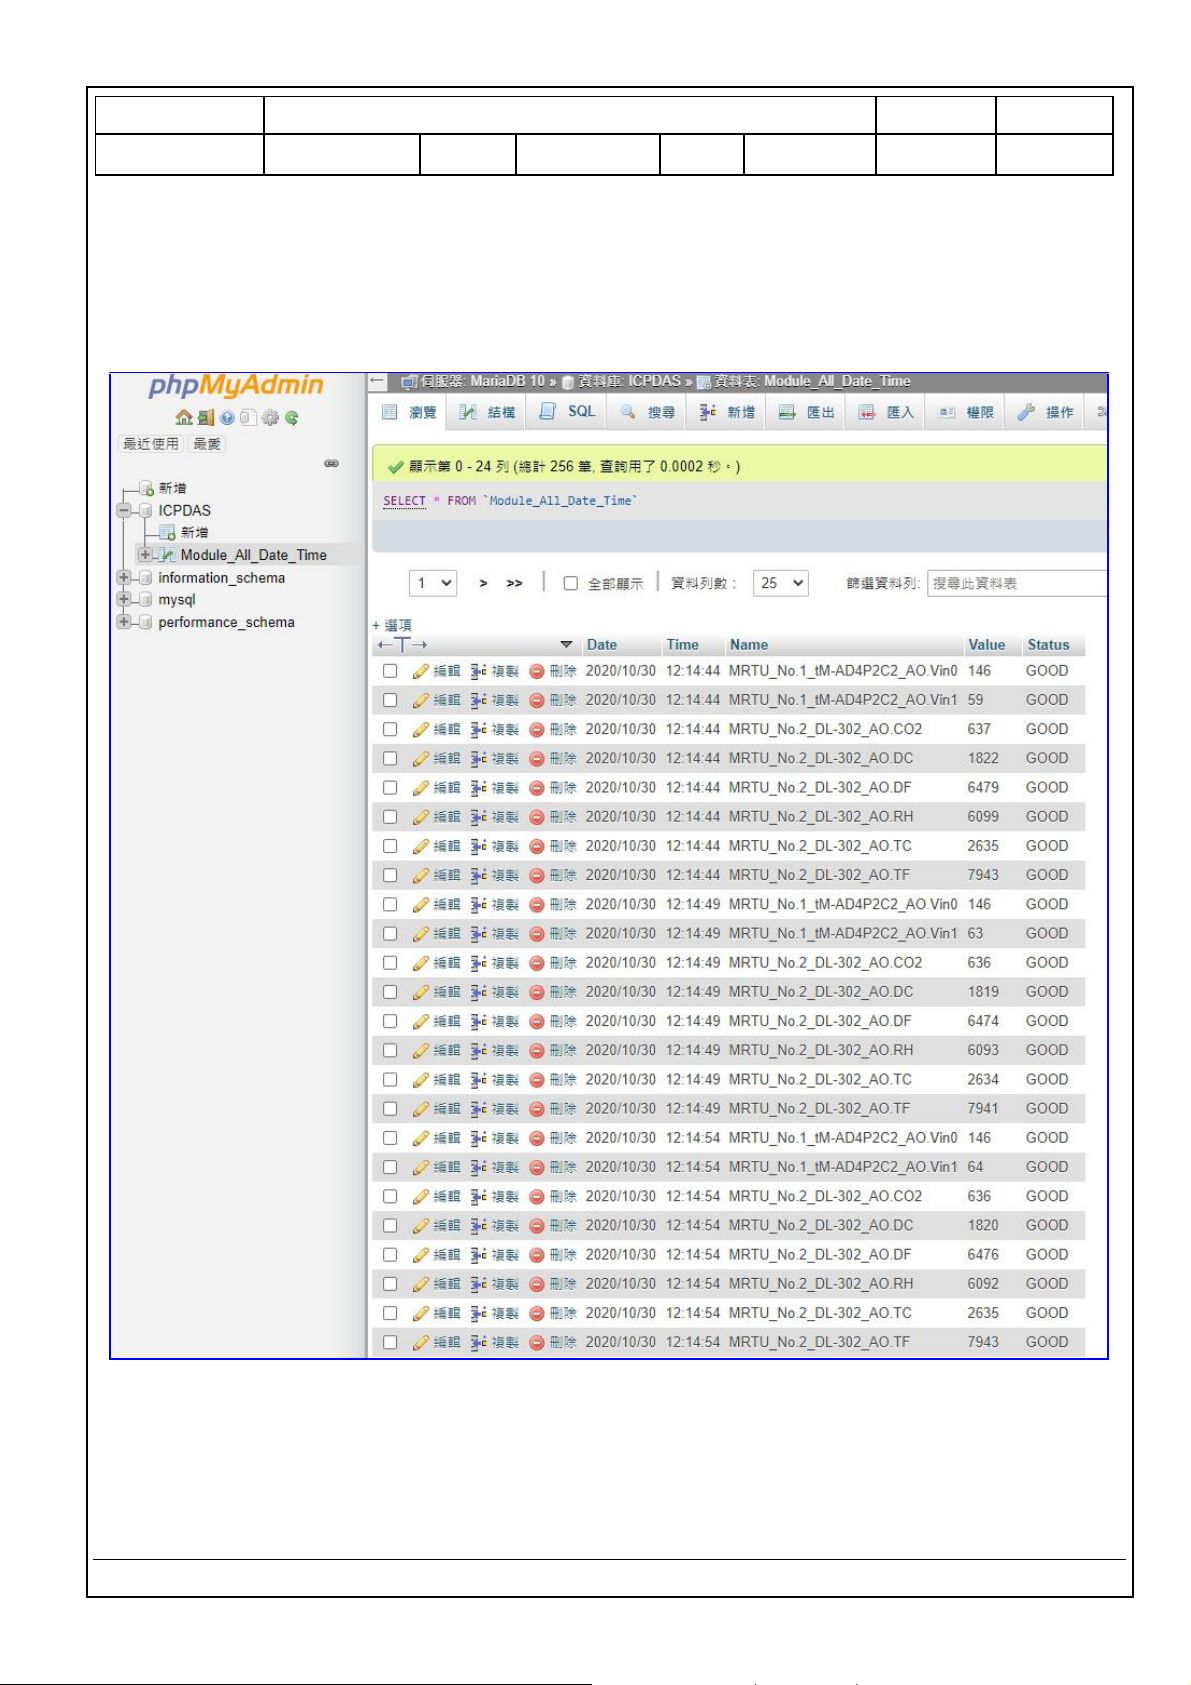Click red delete icon for 12:14:54 TF row
The width and height of the screenshot is (1191, 1685).
[x=537, y=1342]
